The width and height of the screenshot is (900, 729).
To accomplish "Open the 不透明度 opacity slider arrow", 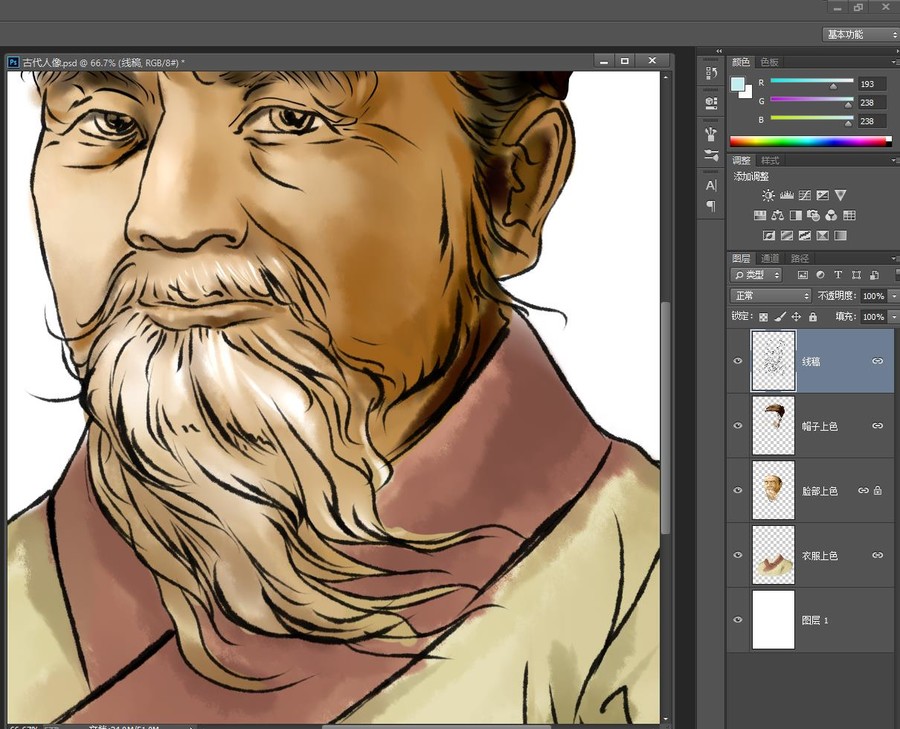I will tap(893, 296).
